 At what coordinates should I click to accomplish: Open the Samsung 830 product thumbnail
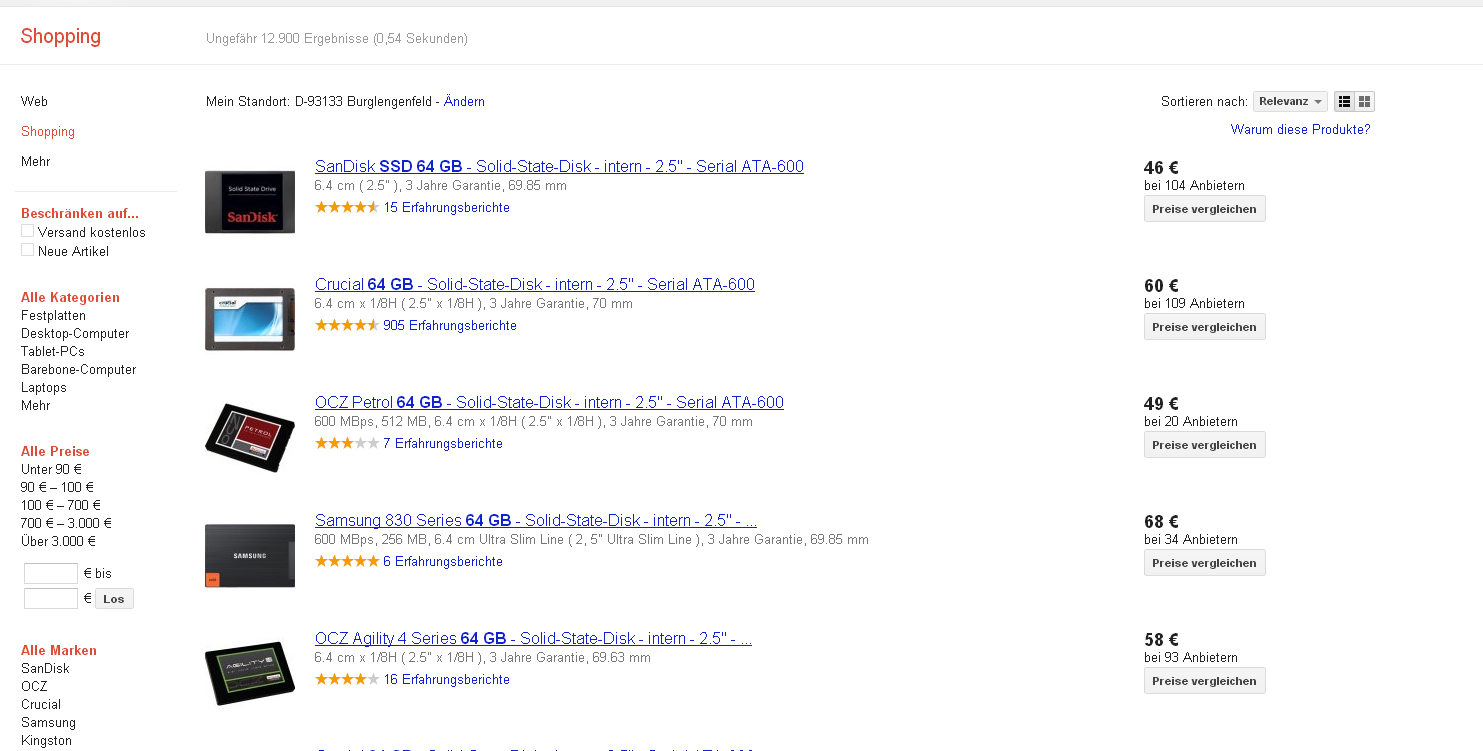pos(250,555)
